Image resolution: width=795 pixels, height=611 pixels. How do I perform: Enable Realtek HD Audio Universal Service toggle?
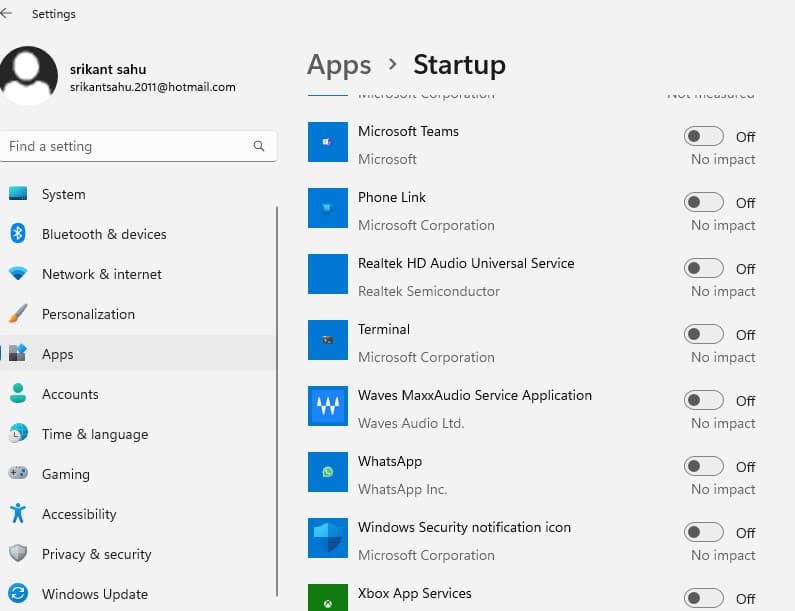703,268
